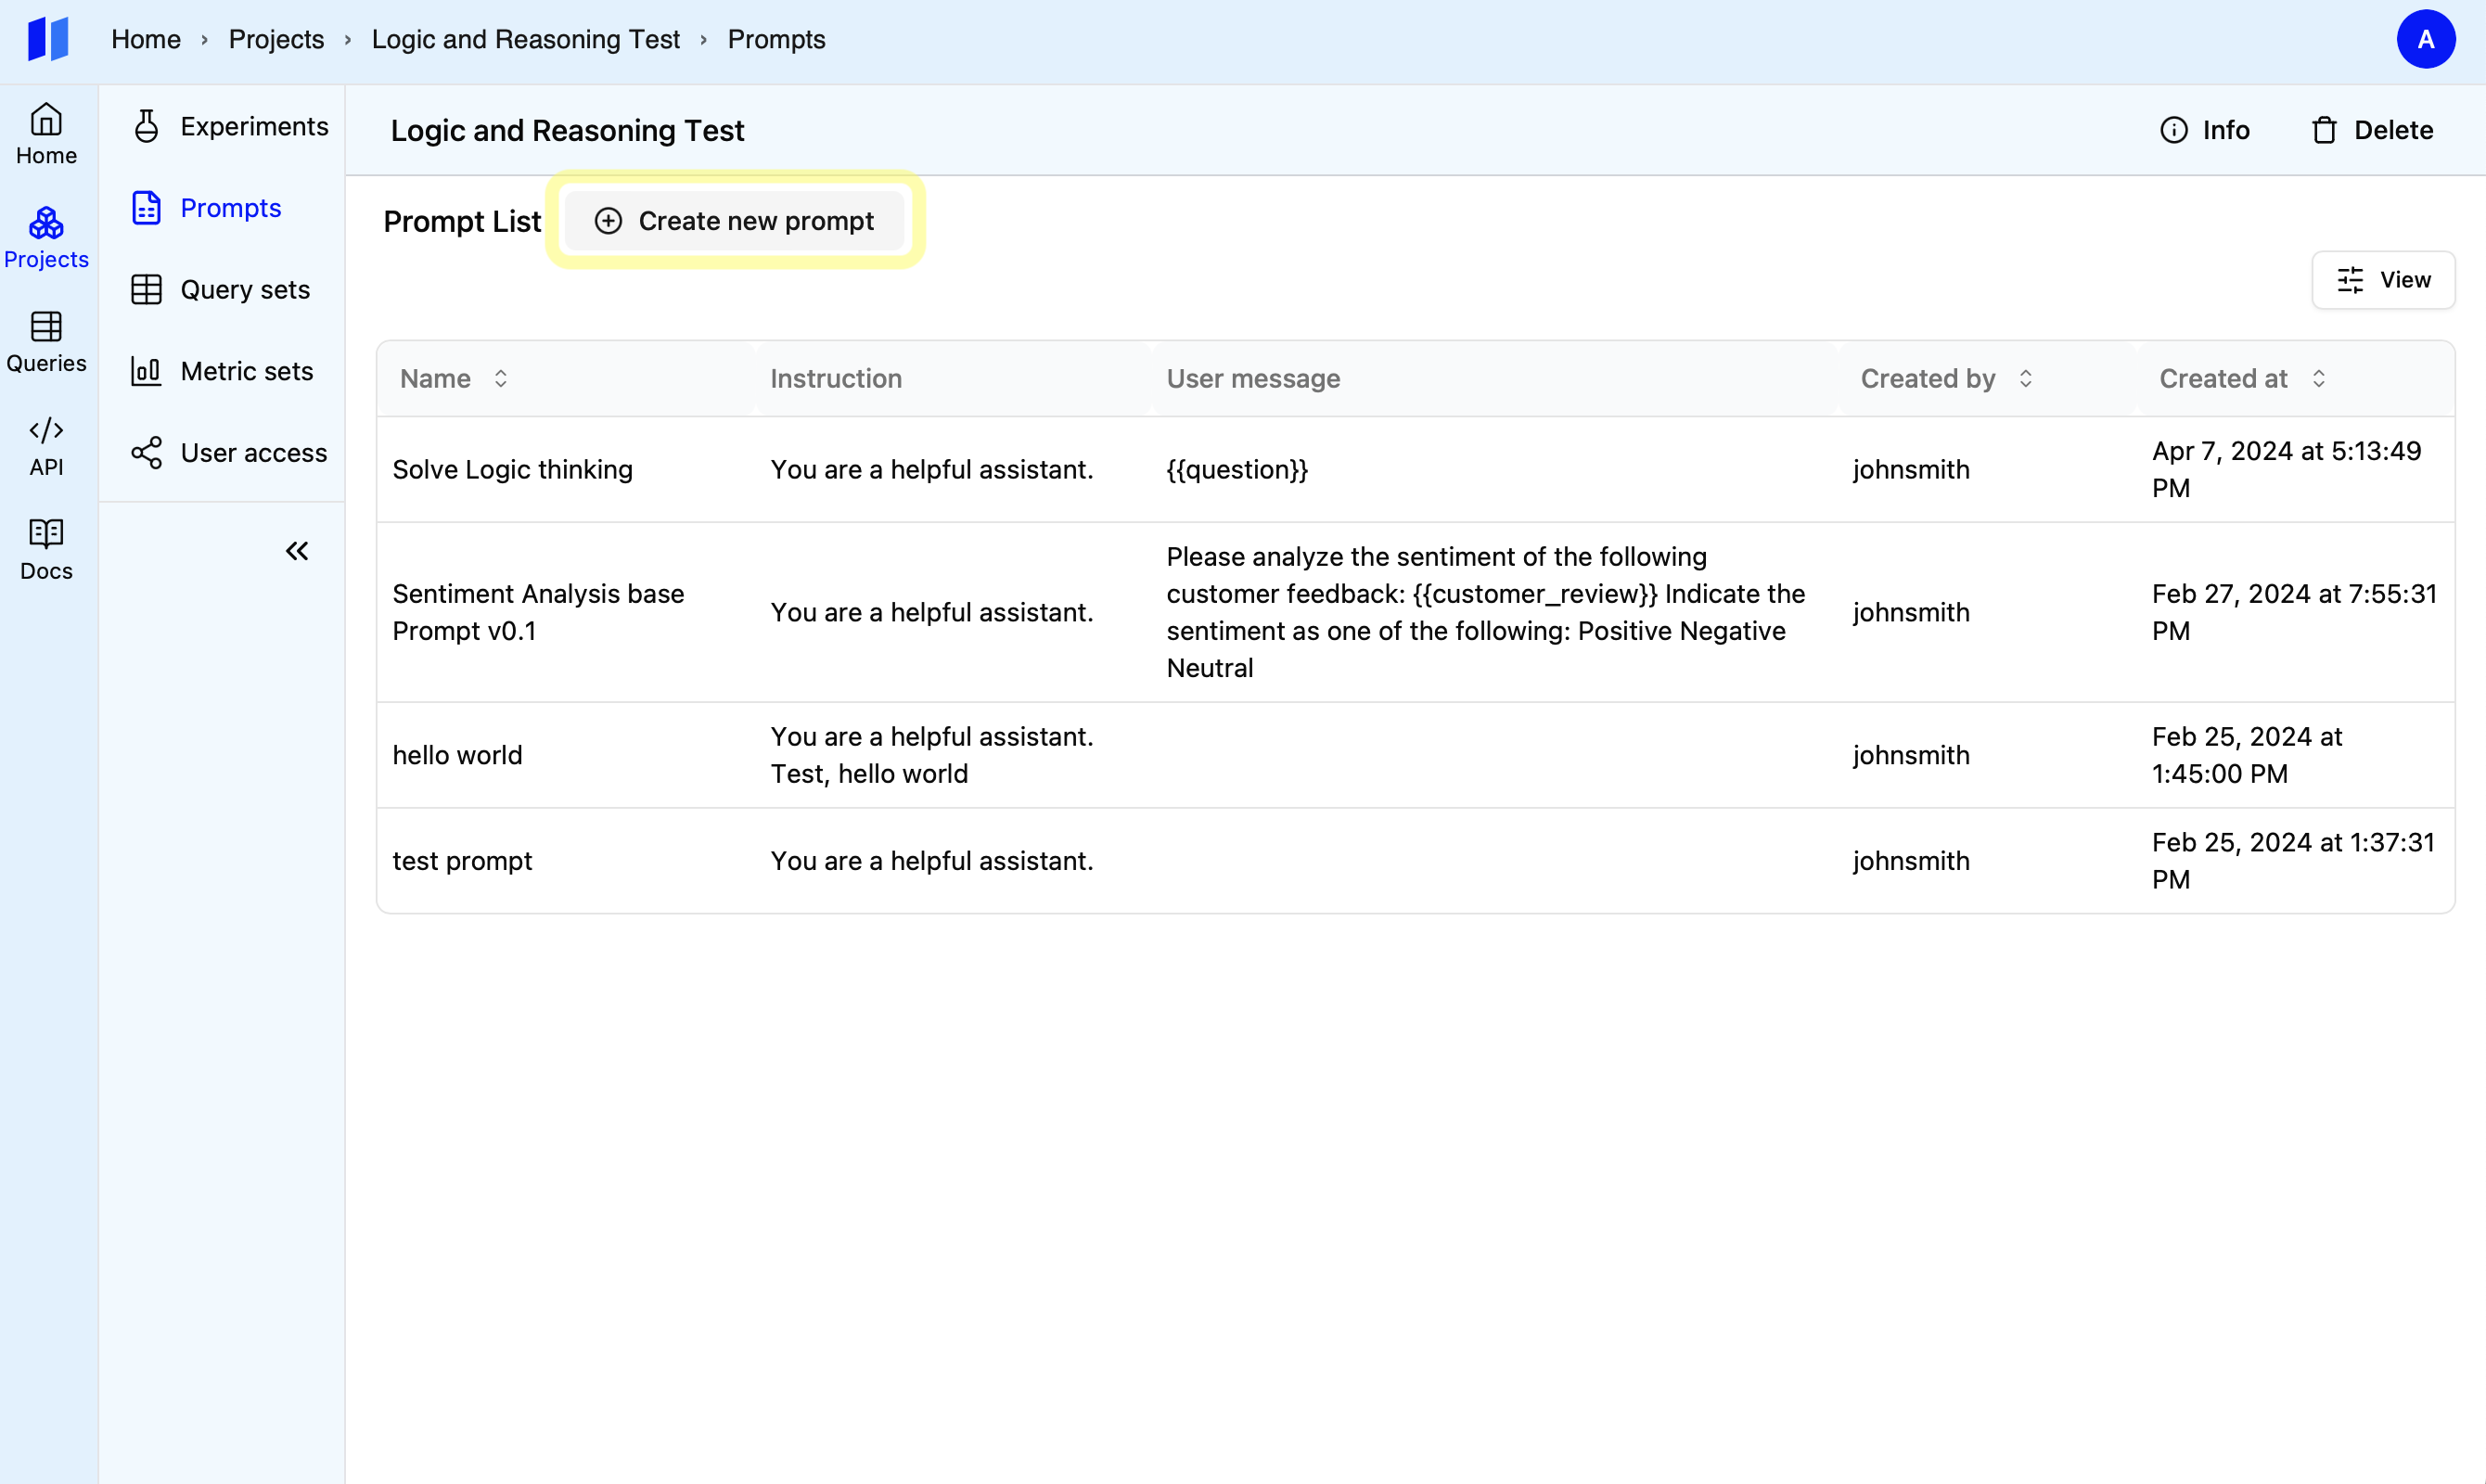
Task: Collapse the sidebar with double-chevron
Action: coord(297,551)
